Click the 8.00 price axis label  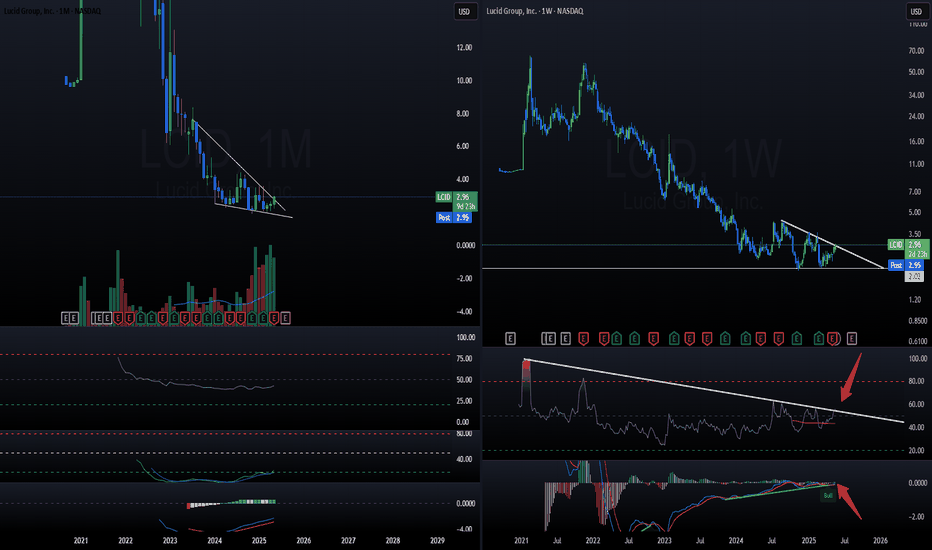click(x=462, y=114)
